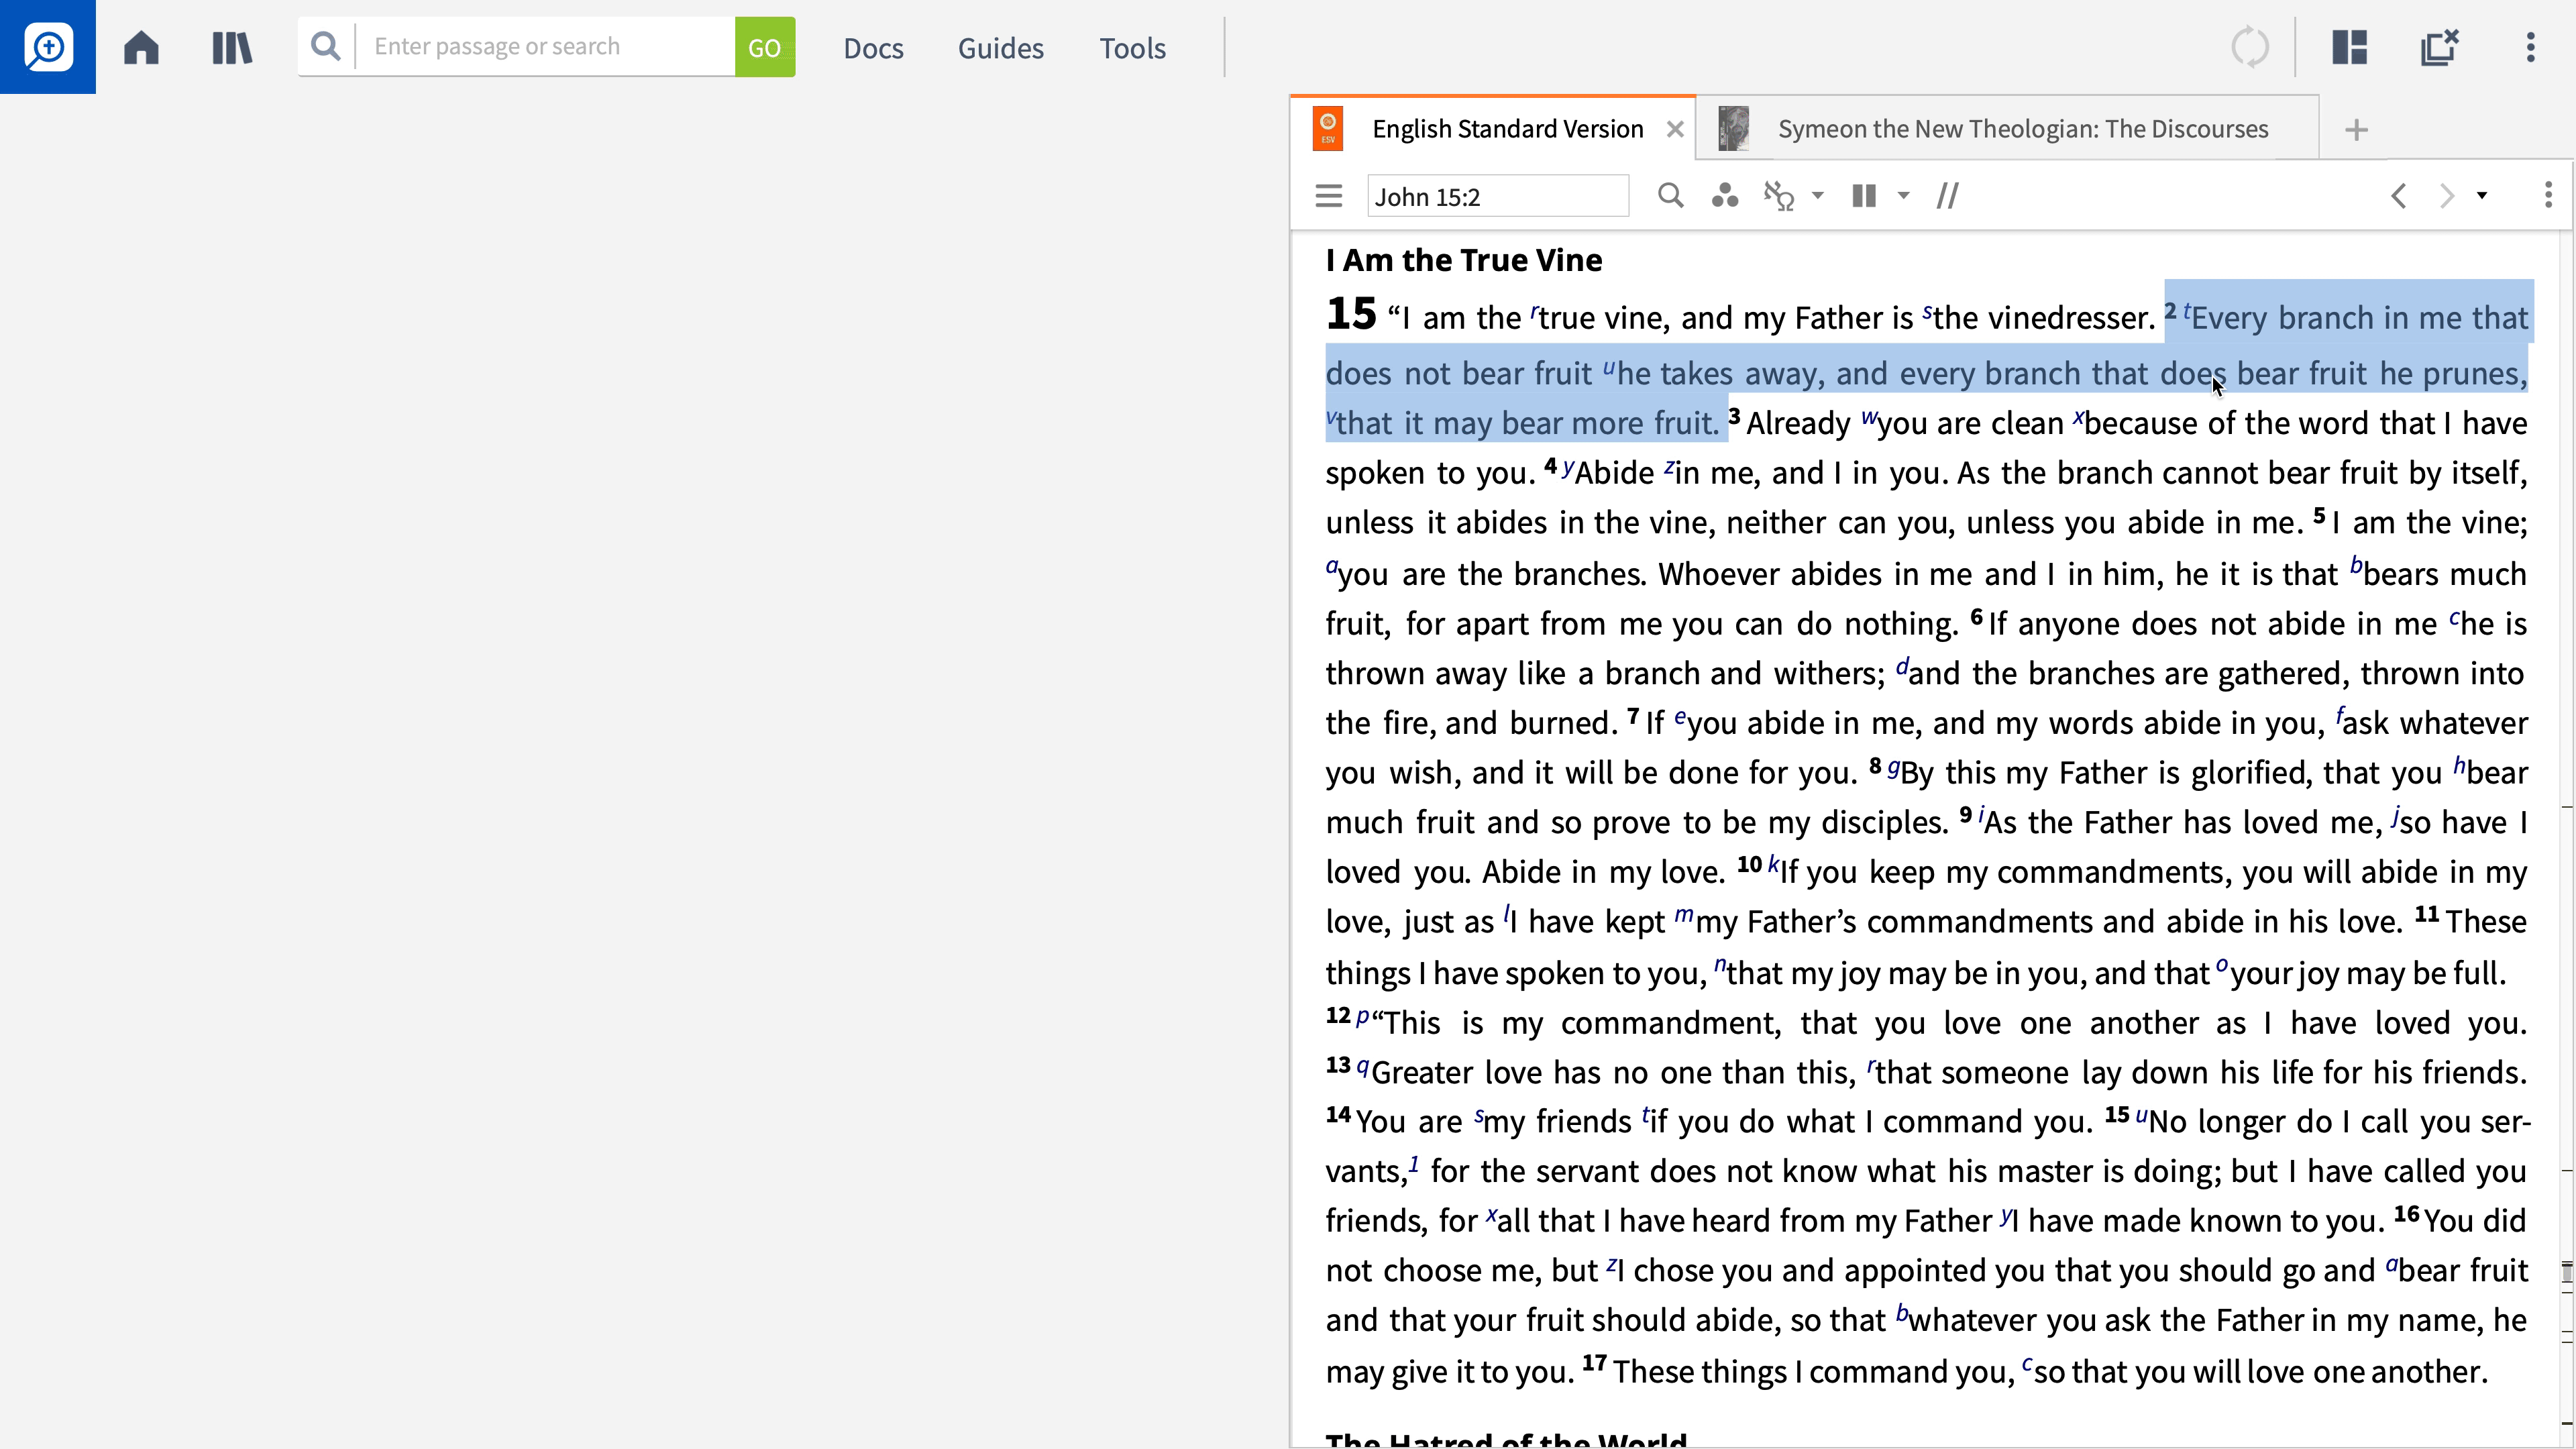Image resolution: width=2576 pixels, height=1449 pixels.
Task: Open footnote u before 'he takes away'
Action: point(1609,368)
